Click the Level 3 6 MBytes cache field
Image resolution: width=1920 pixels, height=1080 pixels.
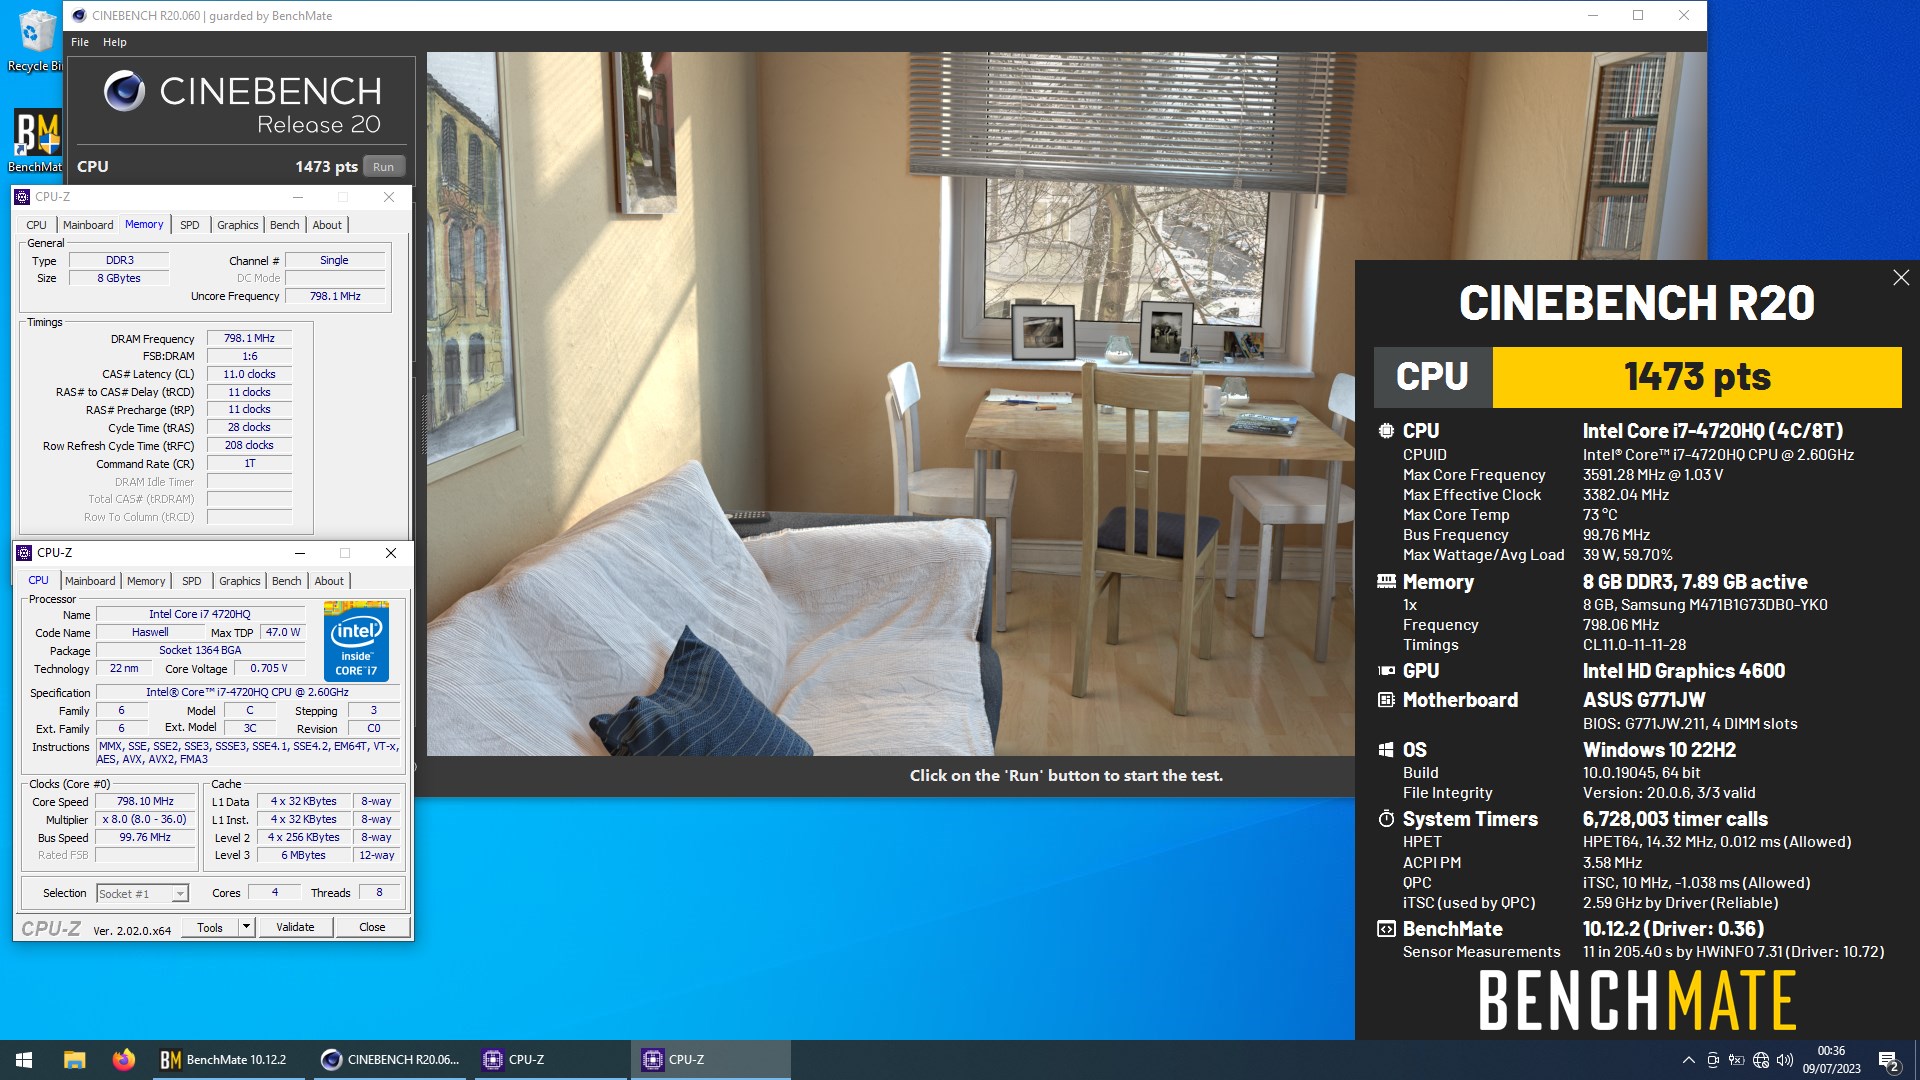tap(303, 856)
